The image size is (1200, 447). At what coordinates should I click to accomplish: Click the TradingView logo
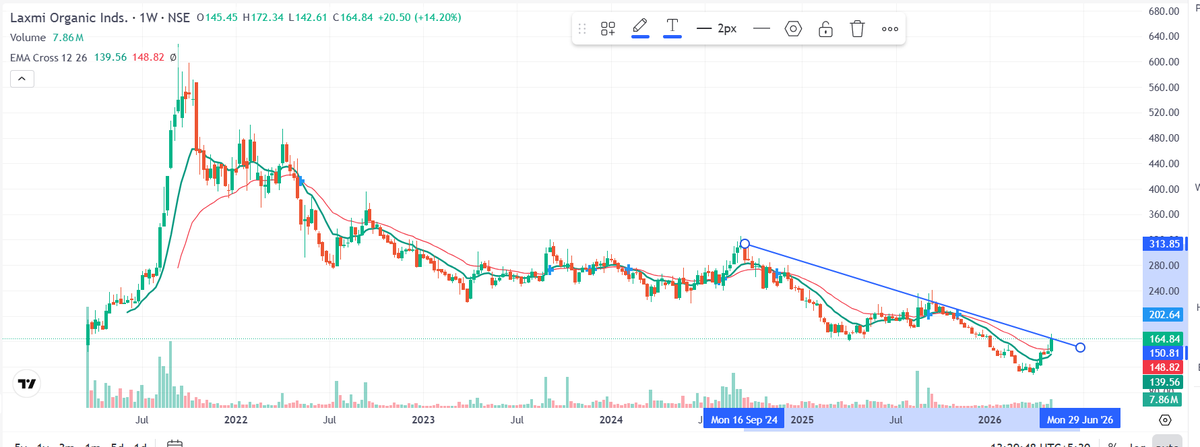[28, 383]
